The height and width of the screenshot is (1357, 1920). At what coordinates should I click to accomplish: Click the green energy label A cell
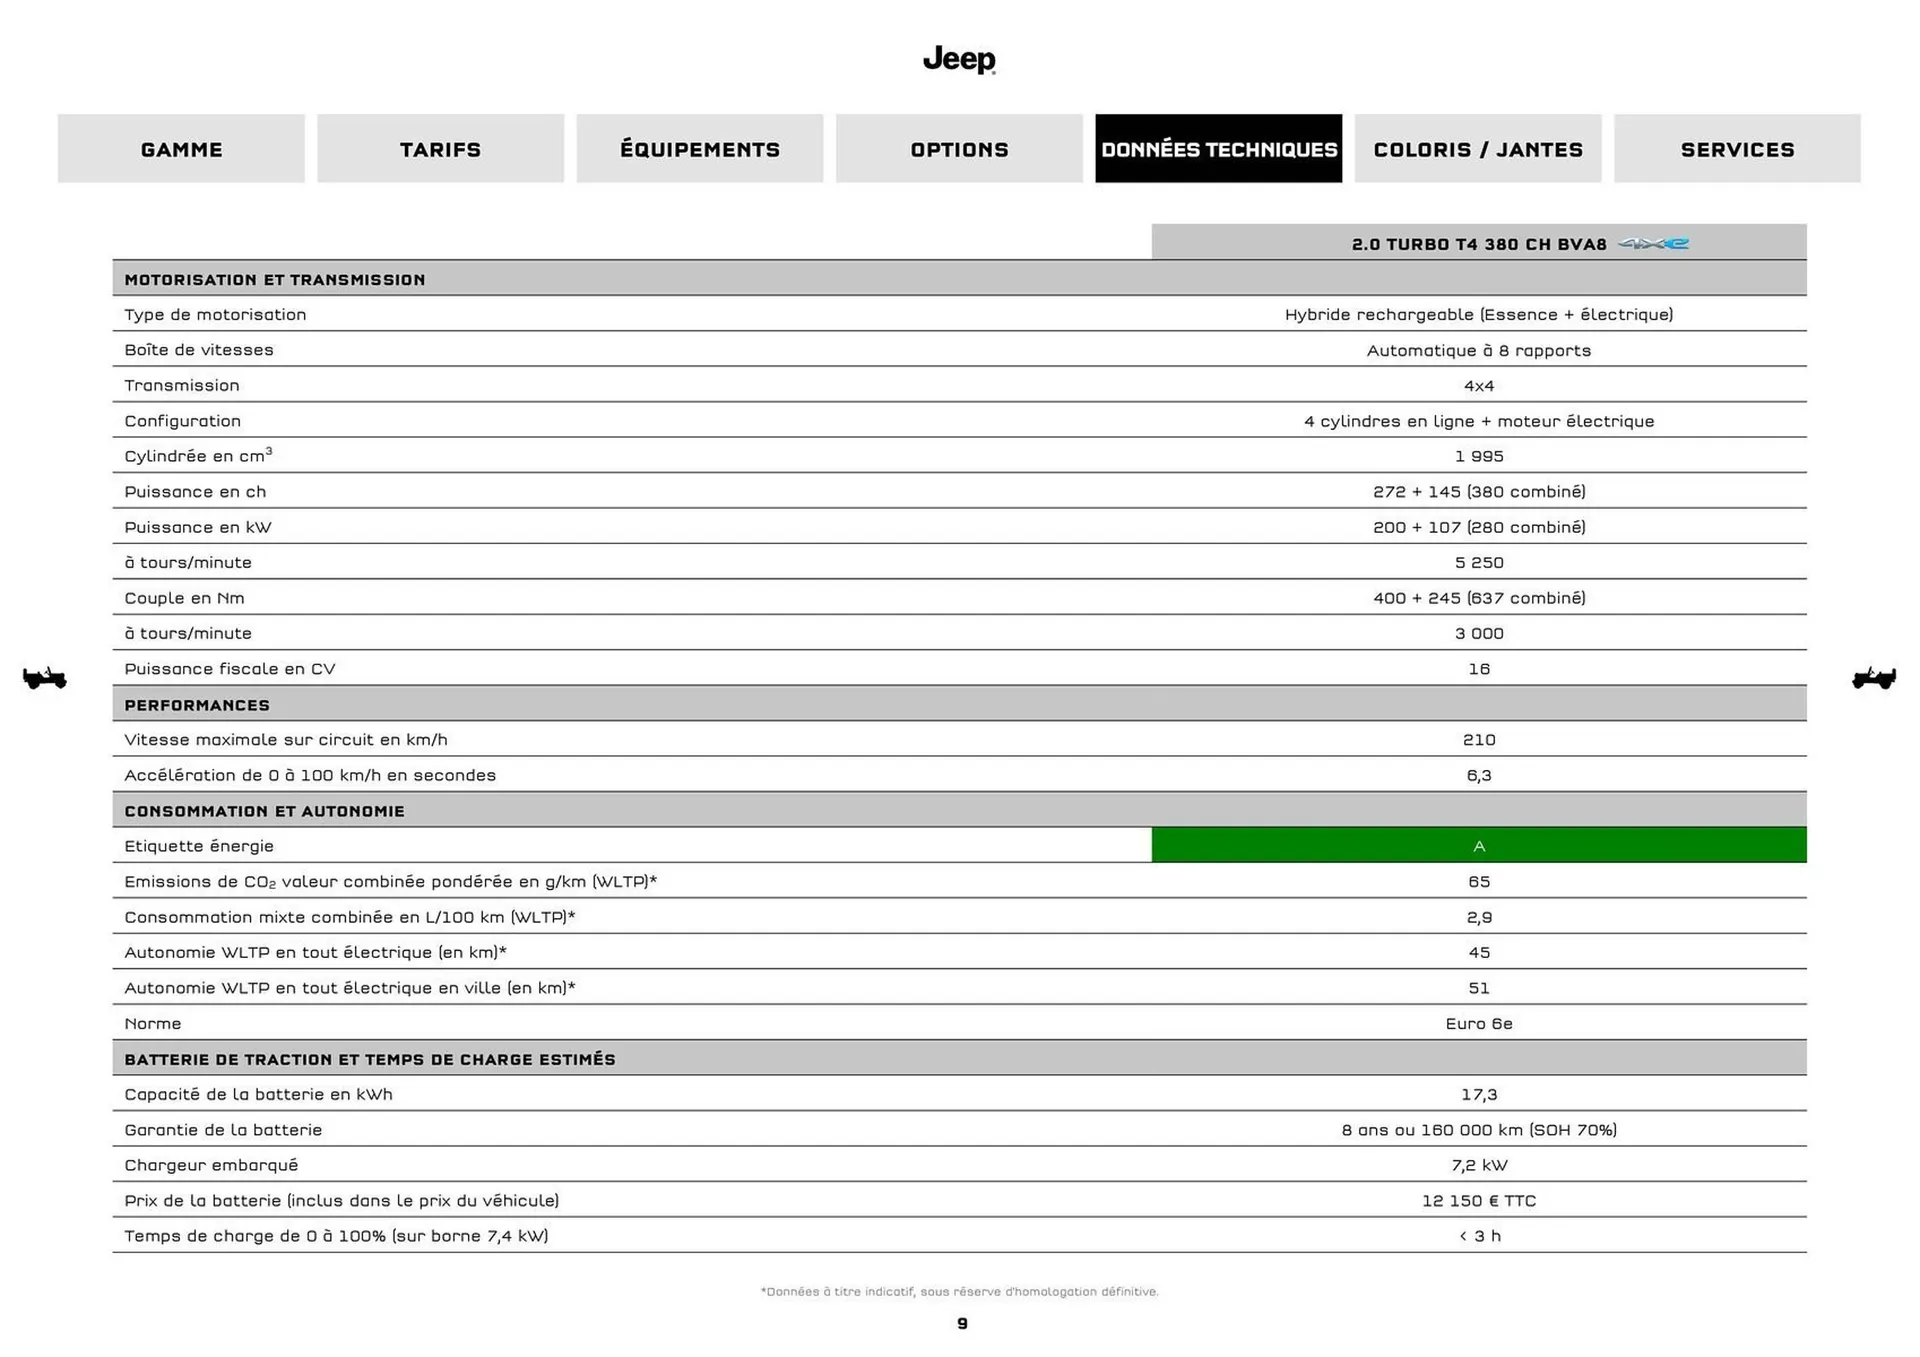(x=1478, y=846)
